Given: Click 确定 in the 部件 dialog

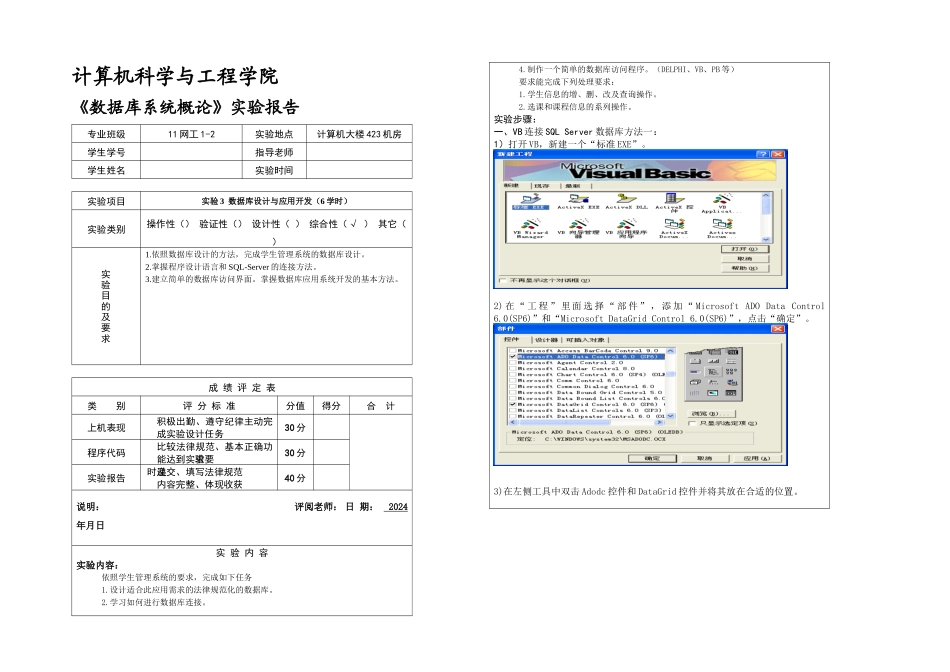Looking at the screenshot, I should tap(653, 459).
